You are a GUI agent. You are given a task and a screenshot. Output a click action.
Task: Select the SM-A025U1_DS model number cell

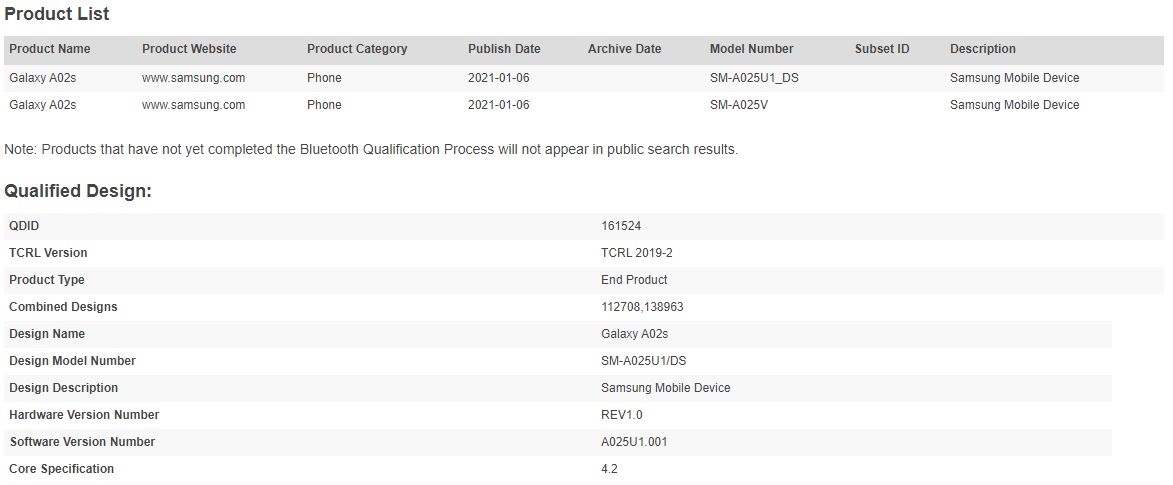pyautogui.click(x=754, y=78)
